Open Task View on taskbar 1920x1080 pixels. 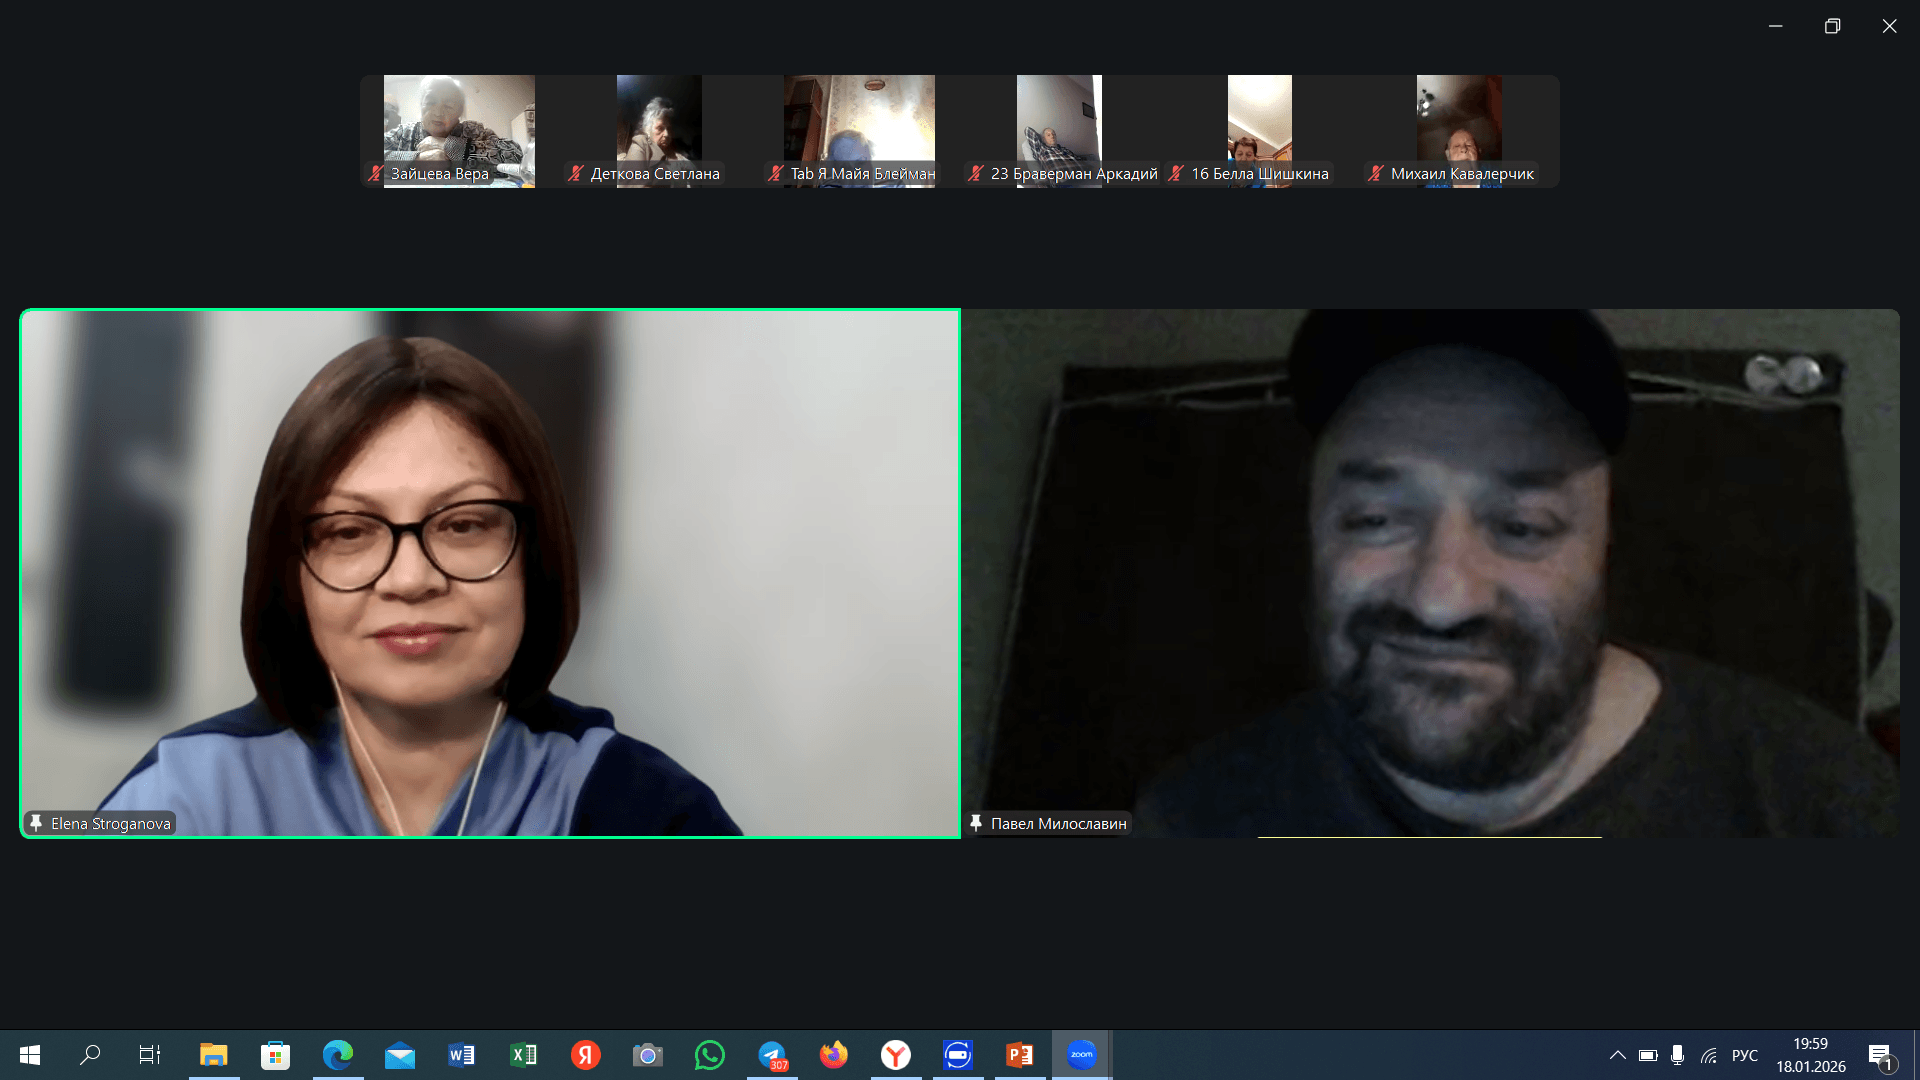click(150, 1055)
